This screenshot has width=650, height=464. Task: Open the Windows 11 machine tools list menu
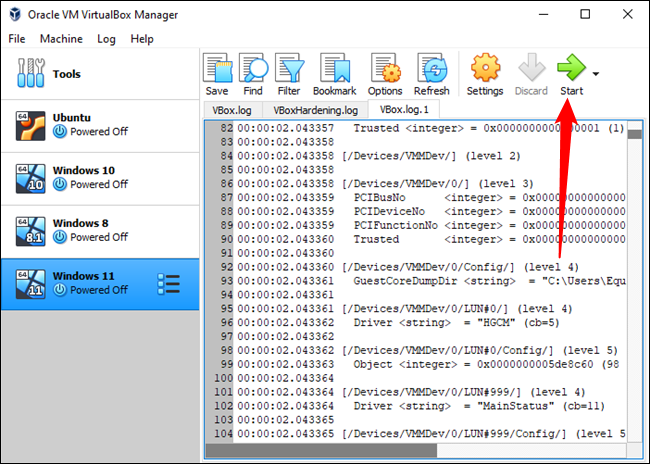tap(168, 284)
